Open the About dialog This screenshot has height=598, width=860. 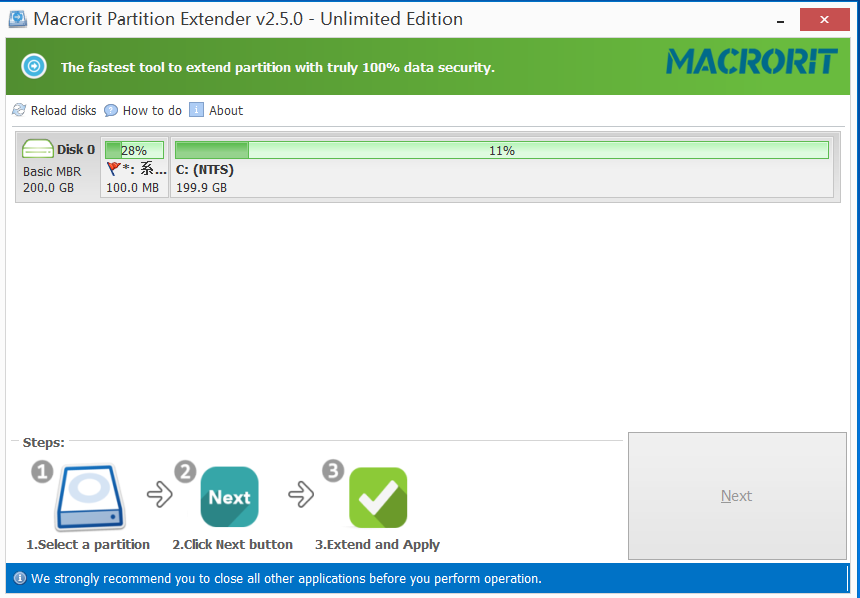point(217,110)
